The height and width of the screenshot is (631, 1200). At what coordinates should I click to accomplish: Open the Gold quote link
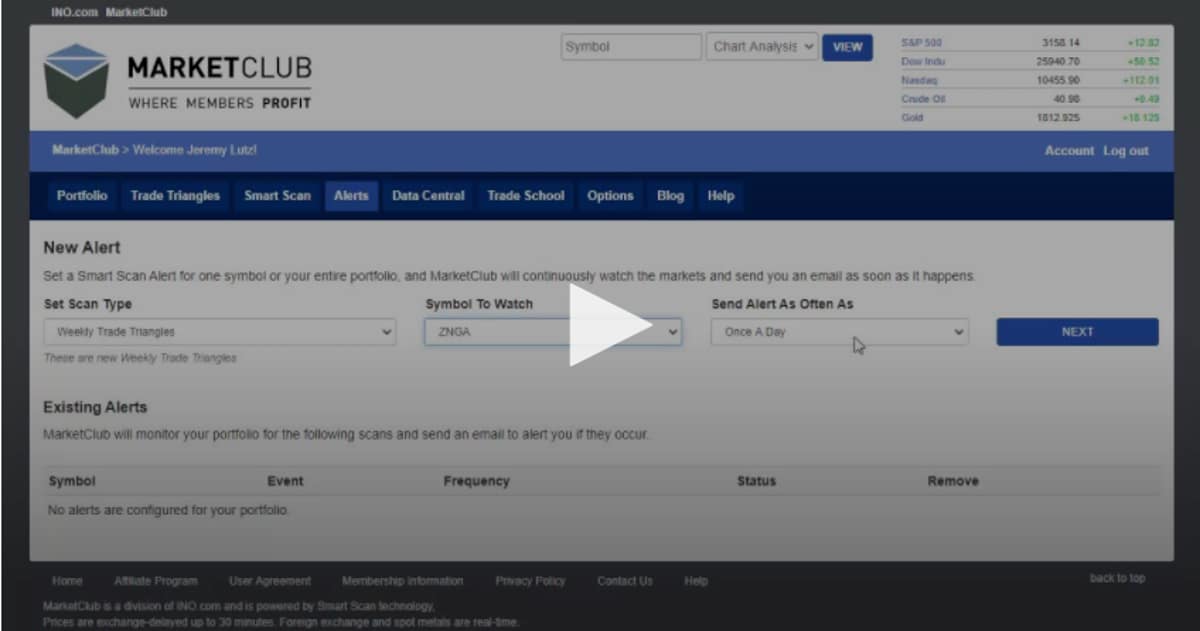pyautogui.click(x=912, y=118)
